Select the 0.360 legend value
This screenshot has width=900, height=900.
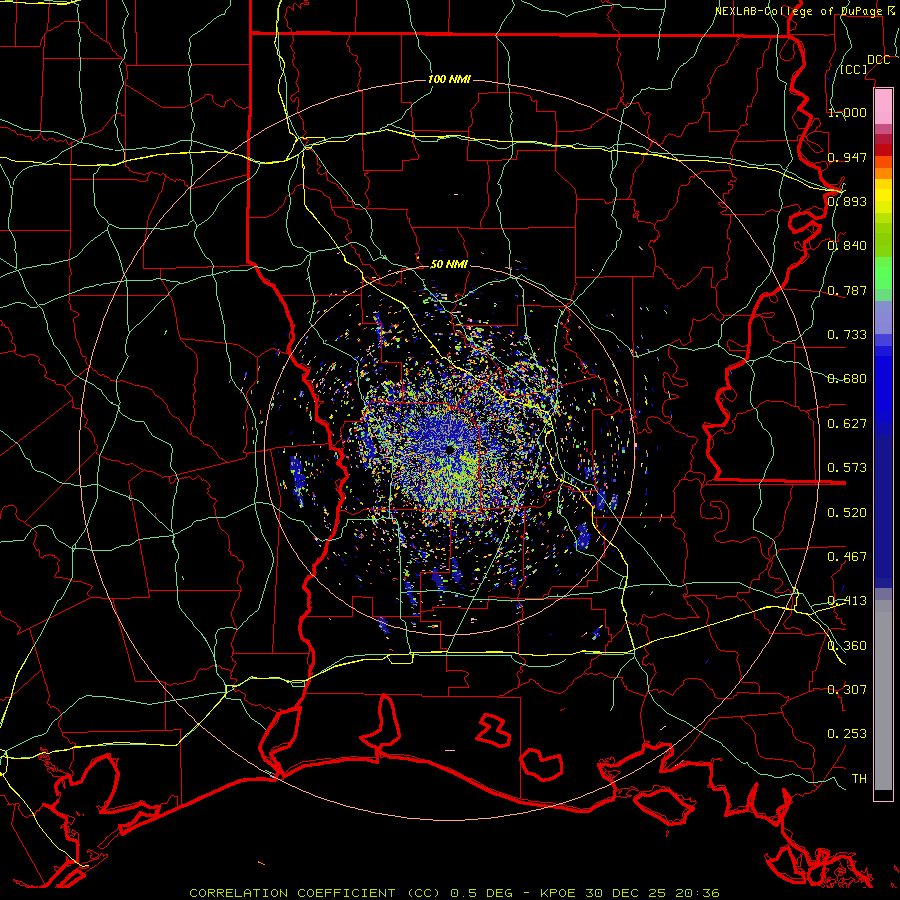847,646
